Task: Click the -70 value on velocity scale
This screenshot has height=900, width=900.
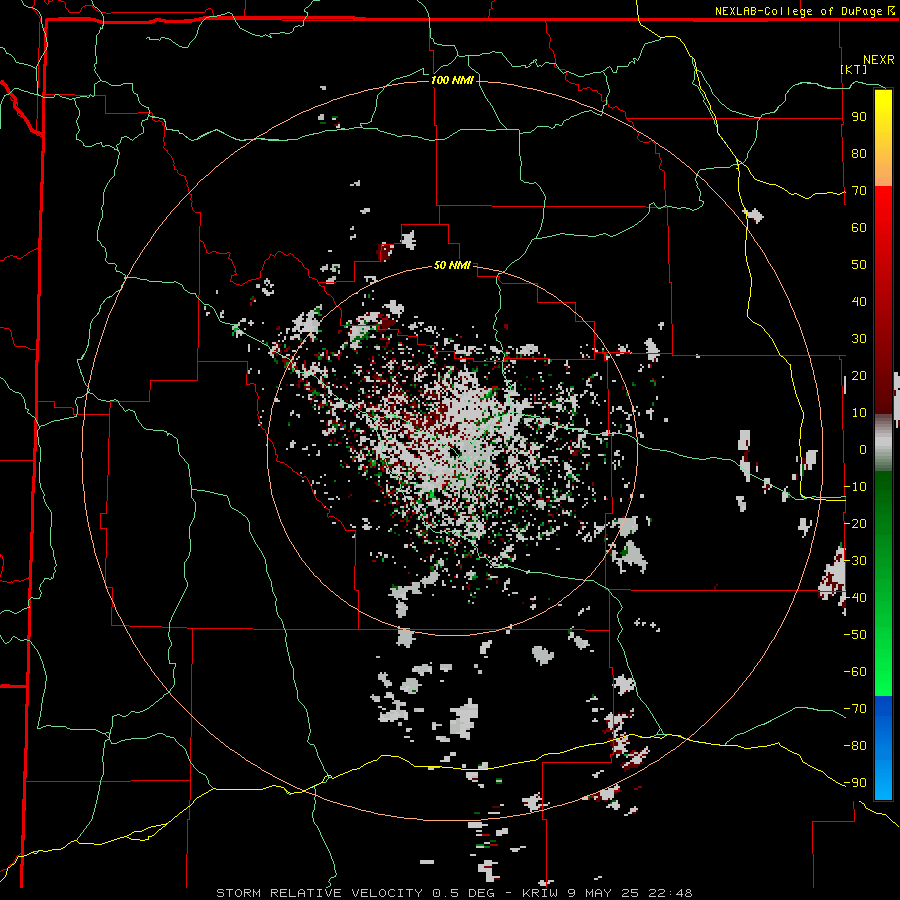Action: pyautogui.click(x=855, y=709)
